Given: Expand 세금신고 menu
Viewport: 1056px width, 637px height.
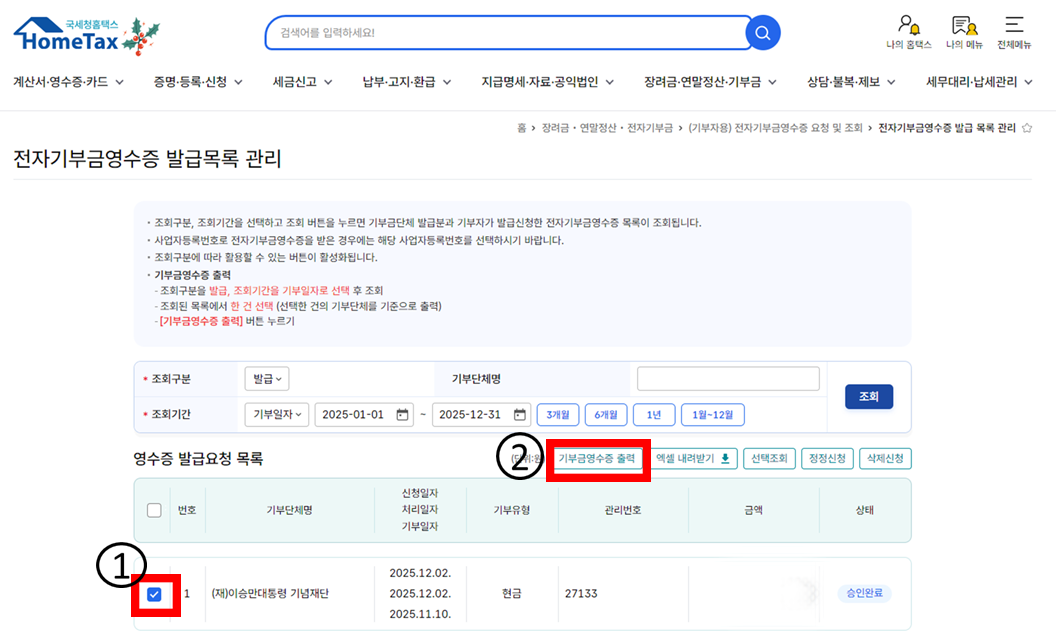Looking at the screenshot, I should (x=302, y=82).
